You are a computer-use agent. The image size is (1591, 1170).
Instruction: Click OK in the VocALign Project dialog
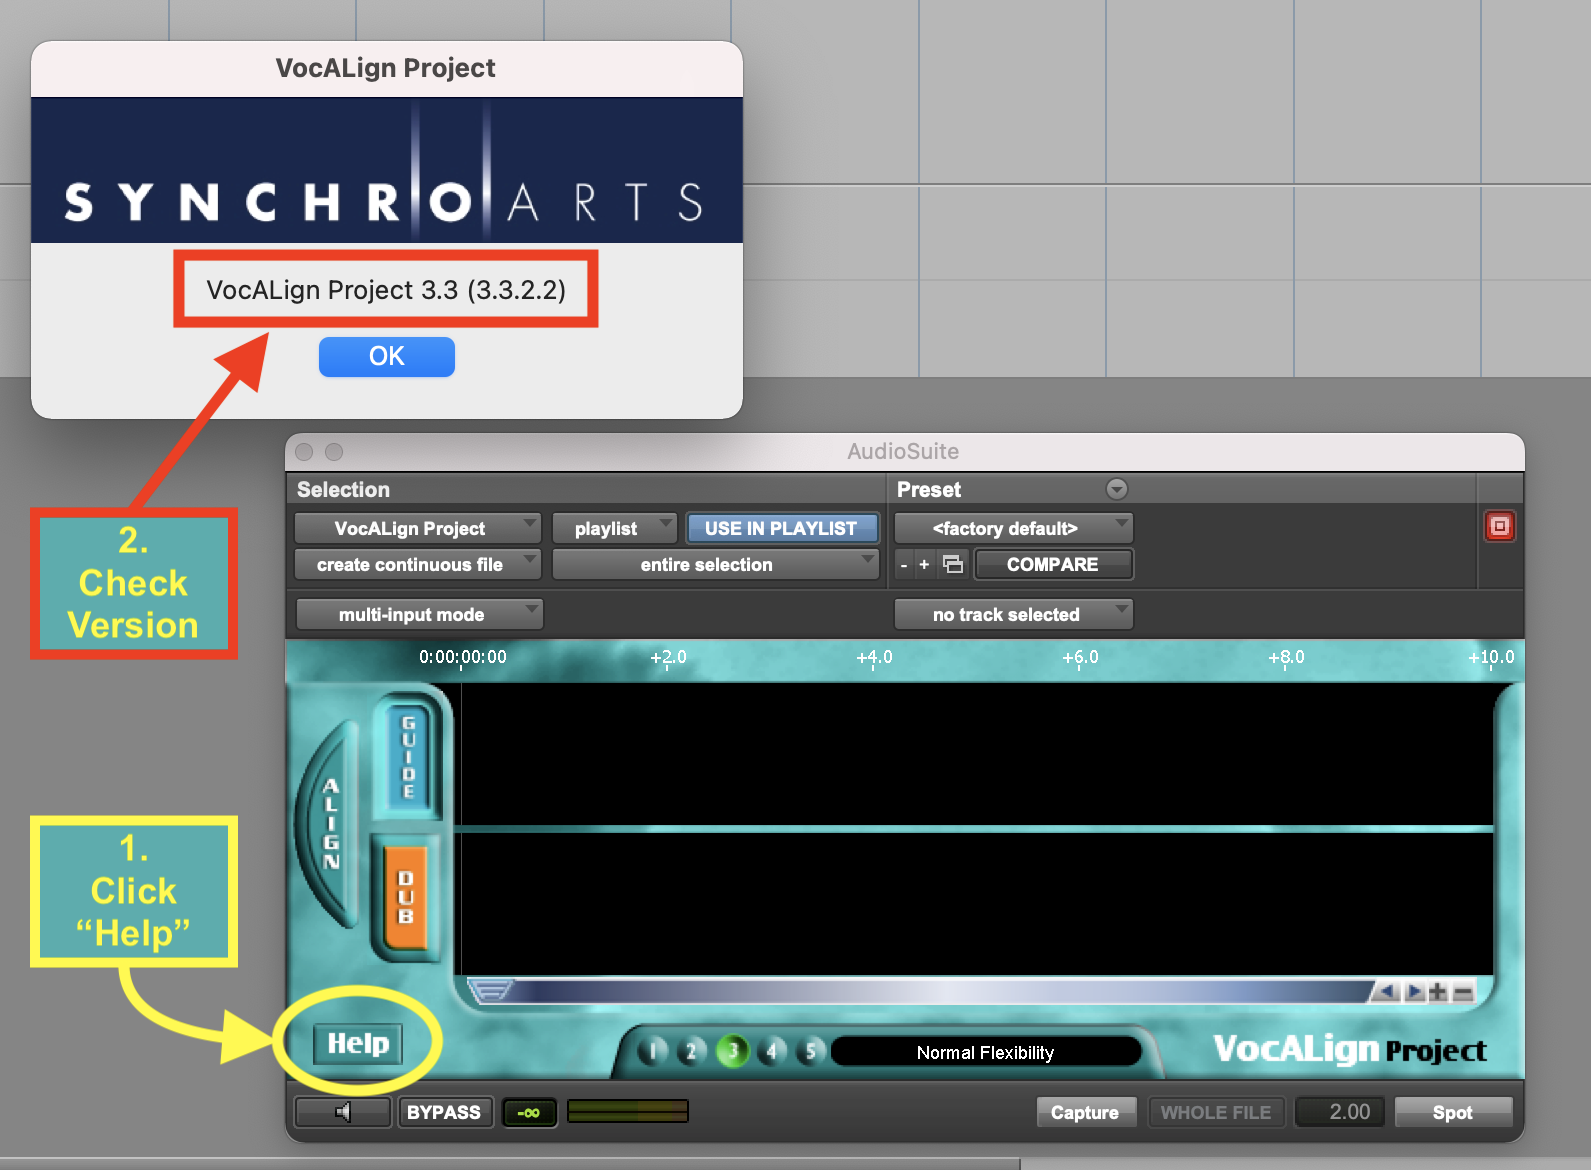pyautogui.click(x=386, y=357)
